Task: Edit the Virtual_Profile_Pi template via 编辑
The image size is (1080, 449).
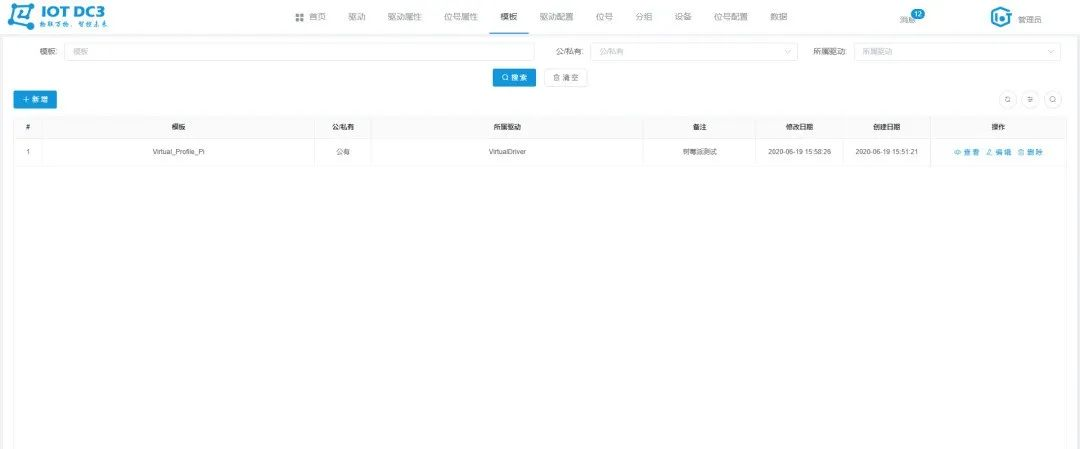Action: pyautogui.click(x=999, y=152)
